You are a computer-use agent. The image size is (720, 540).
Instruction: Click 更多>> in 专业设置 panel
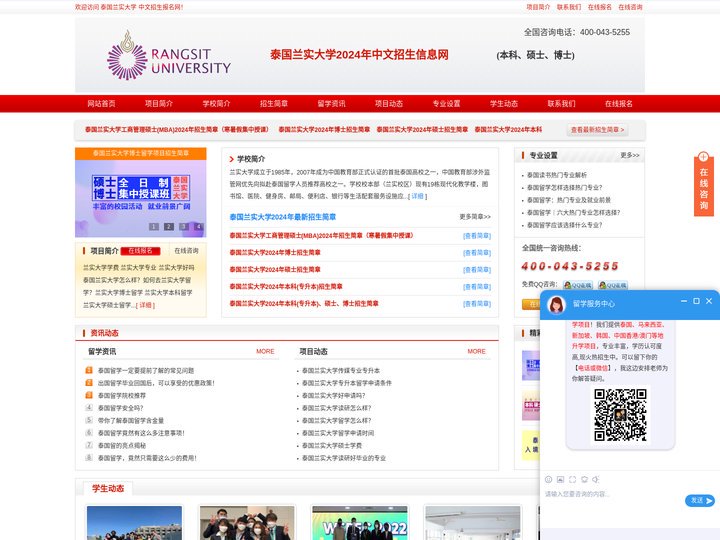click(630, 155)
